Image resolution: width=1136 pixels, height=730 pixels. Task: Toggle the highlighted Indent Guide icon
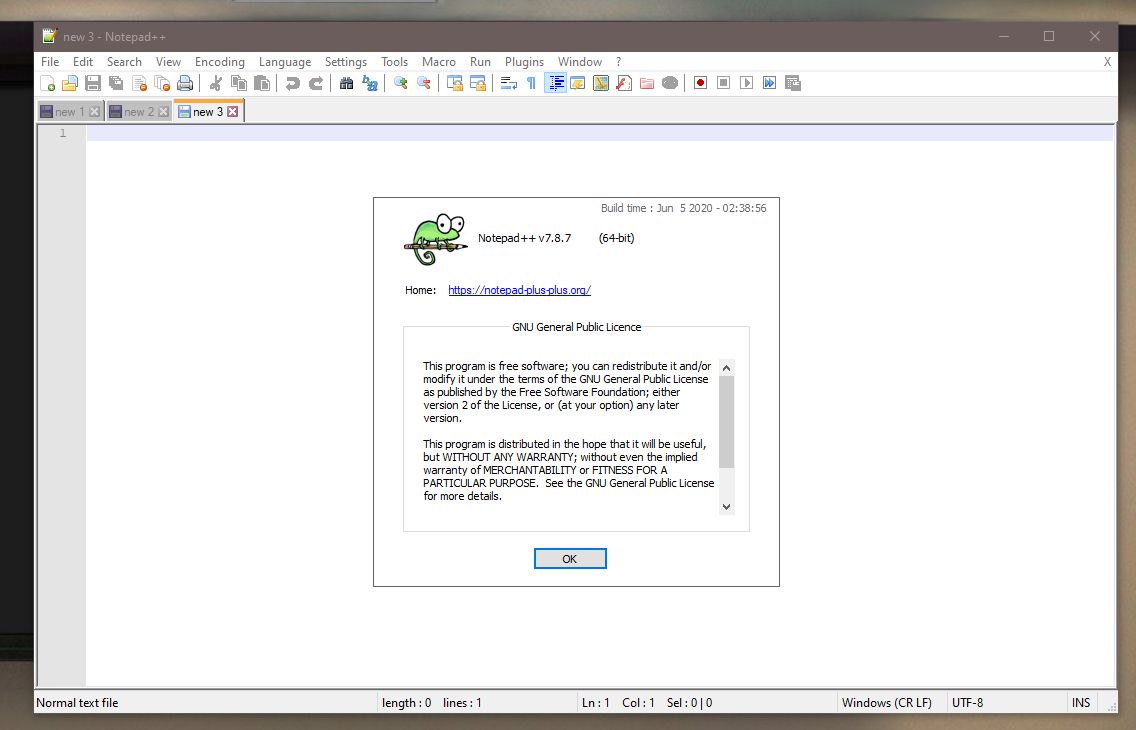(555, 83)
